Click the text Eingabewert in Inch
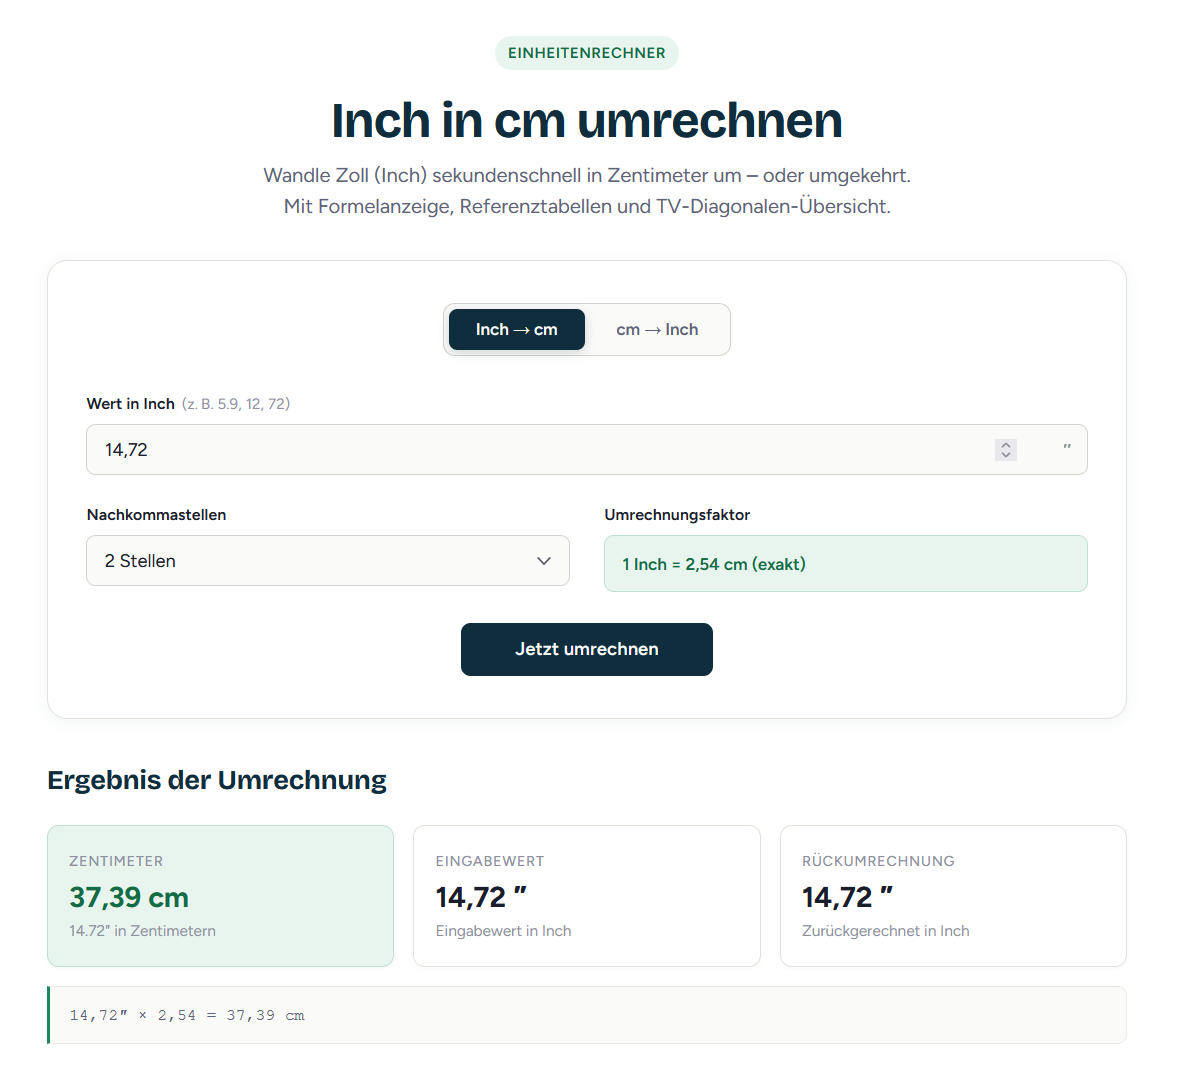Viewport: 1186px width, 1083px height. tap(503, 931)
